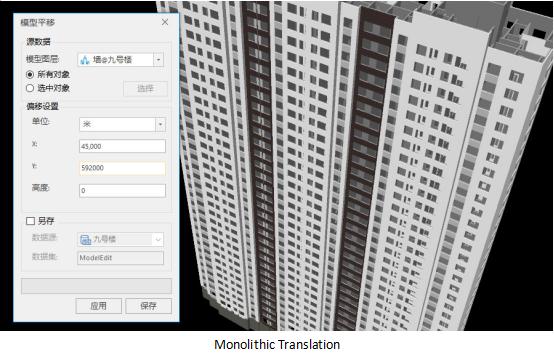The width and height of the screenshot is (554, 360).
Task: Focus the X offset field 45,000
Action: tap(122, 146)
